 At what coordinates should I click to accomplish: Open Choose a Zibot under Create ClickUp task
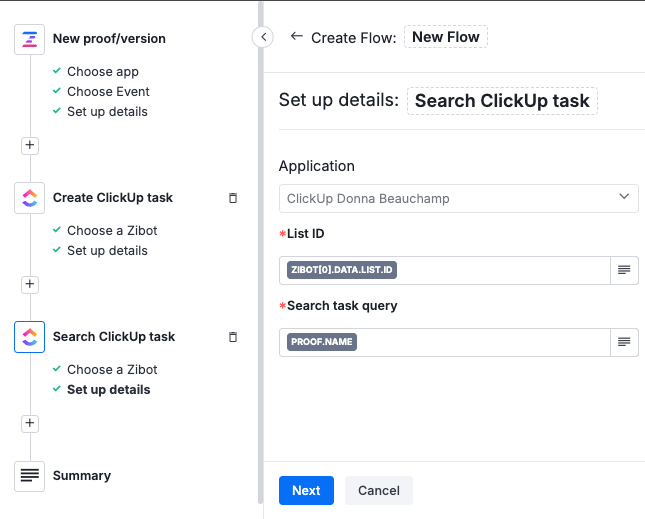pos(112,231)
